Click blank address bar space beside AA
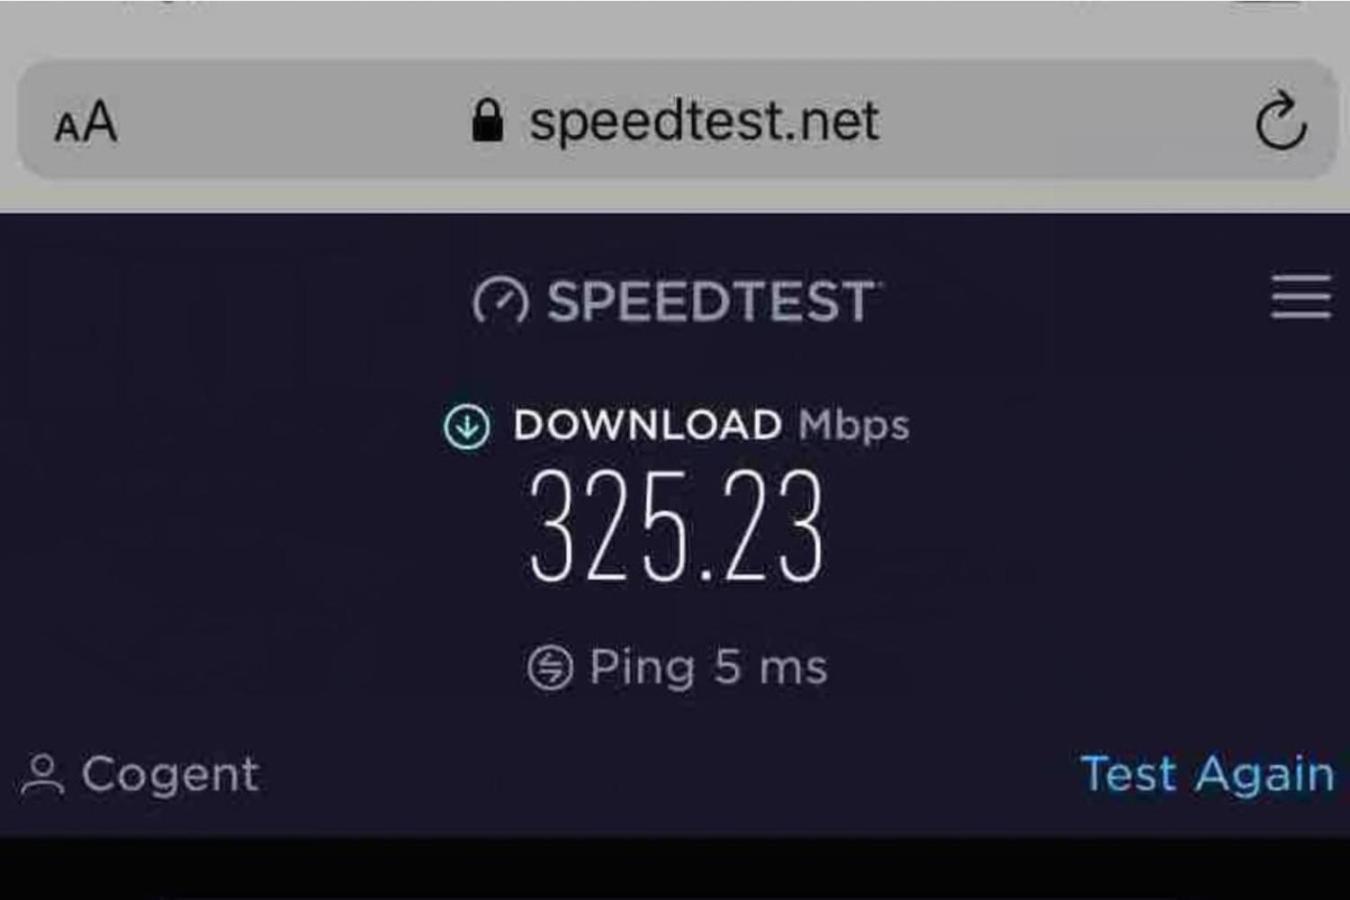Screen dimensions: 1350x900 coord(290,121)
